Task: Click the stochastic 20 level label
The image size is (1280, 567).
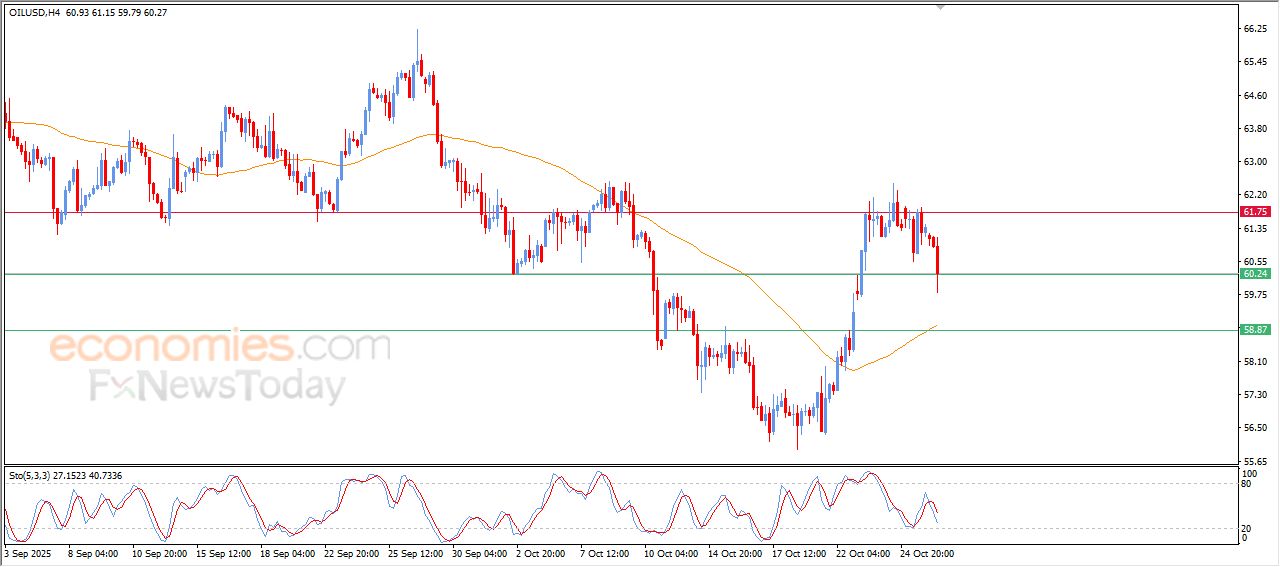Action: [1245, 528]
